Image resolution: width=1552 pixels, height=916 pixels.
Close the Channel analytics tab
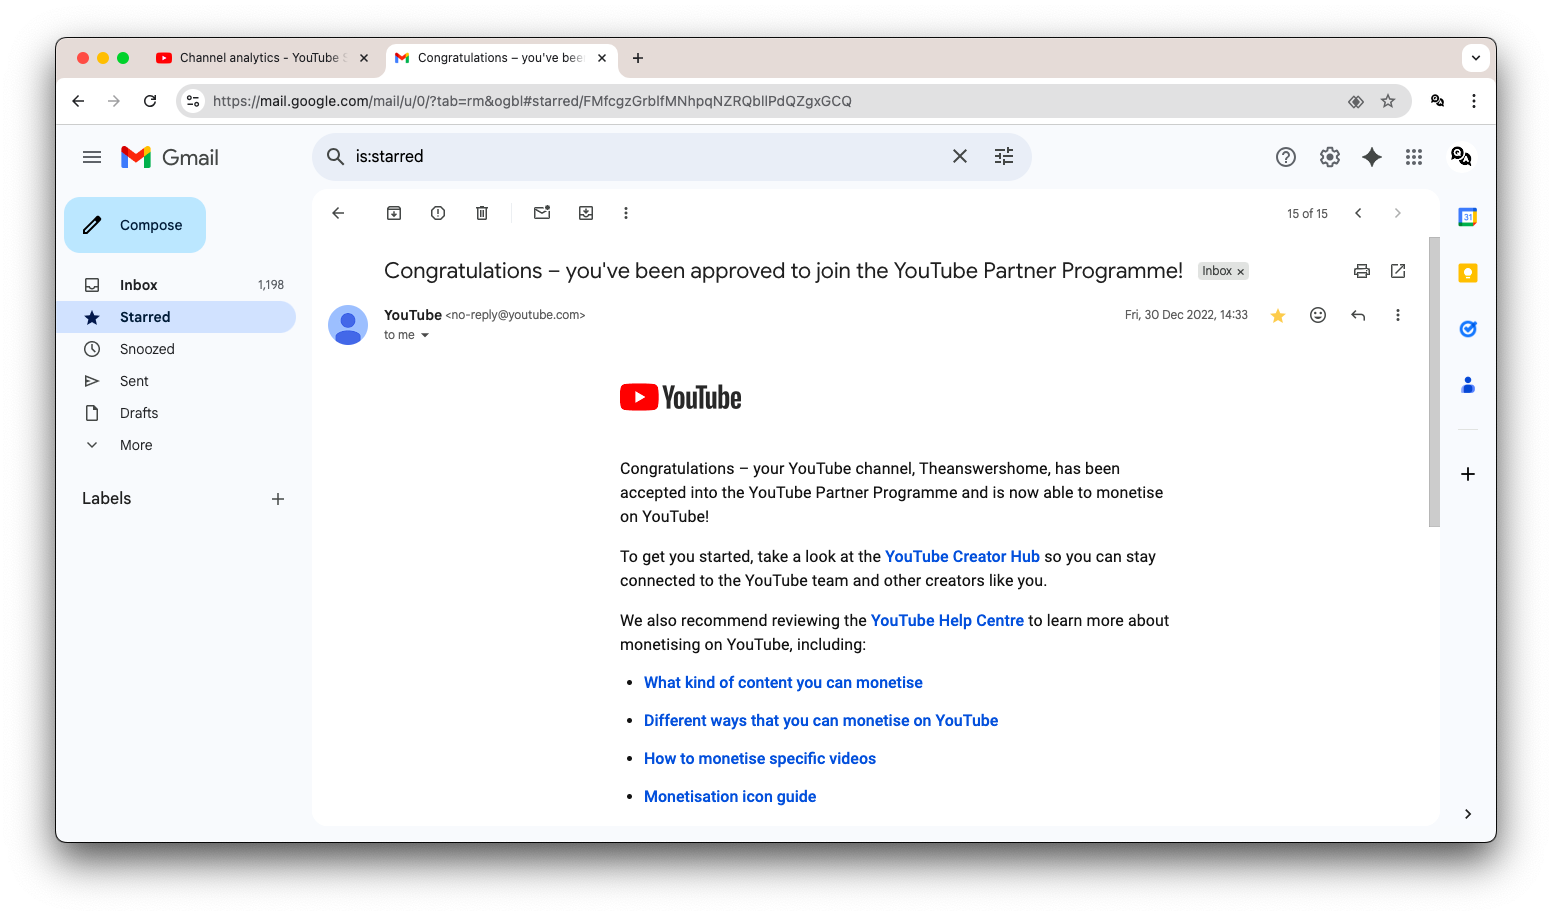click(364, 58)
